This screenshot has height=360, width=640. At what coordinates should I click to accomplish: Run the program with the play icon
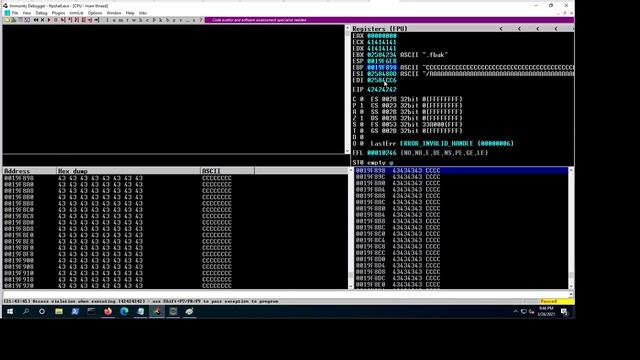point(49,20)
